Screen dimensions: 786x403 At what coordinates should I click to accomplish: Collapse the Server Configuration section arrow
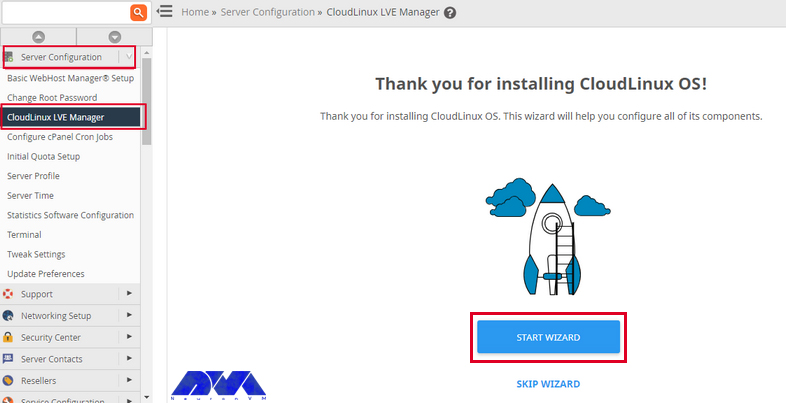point(129,57)
